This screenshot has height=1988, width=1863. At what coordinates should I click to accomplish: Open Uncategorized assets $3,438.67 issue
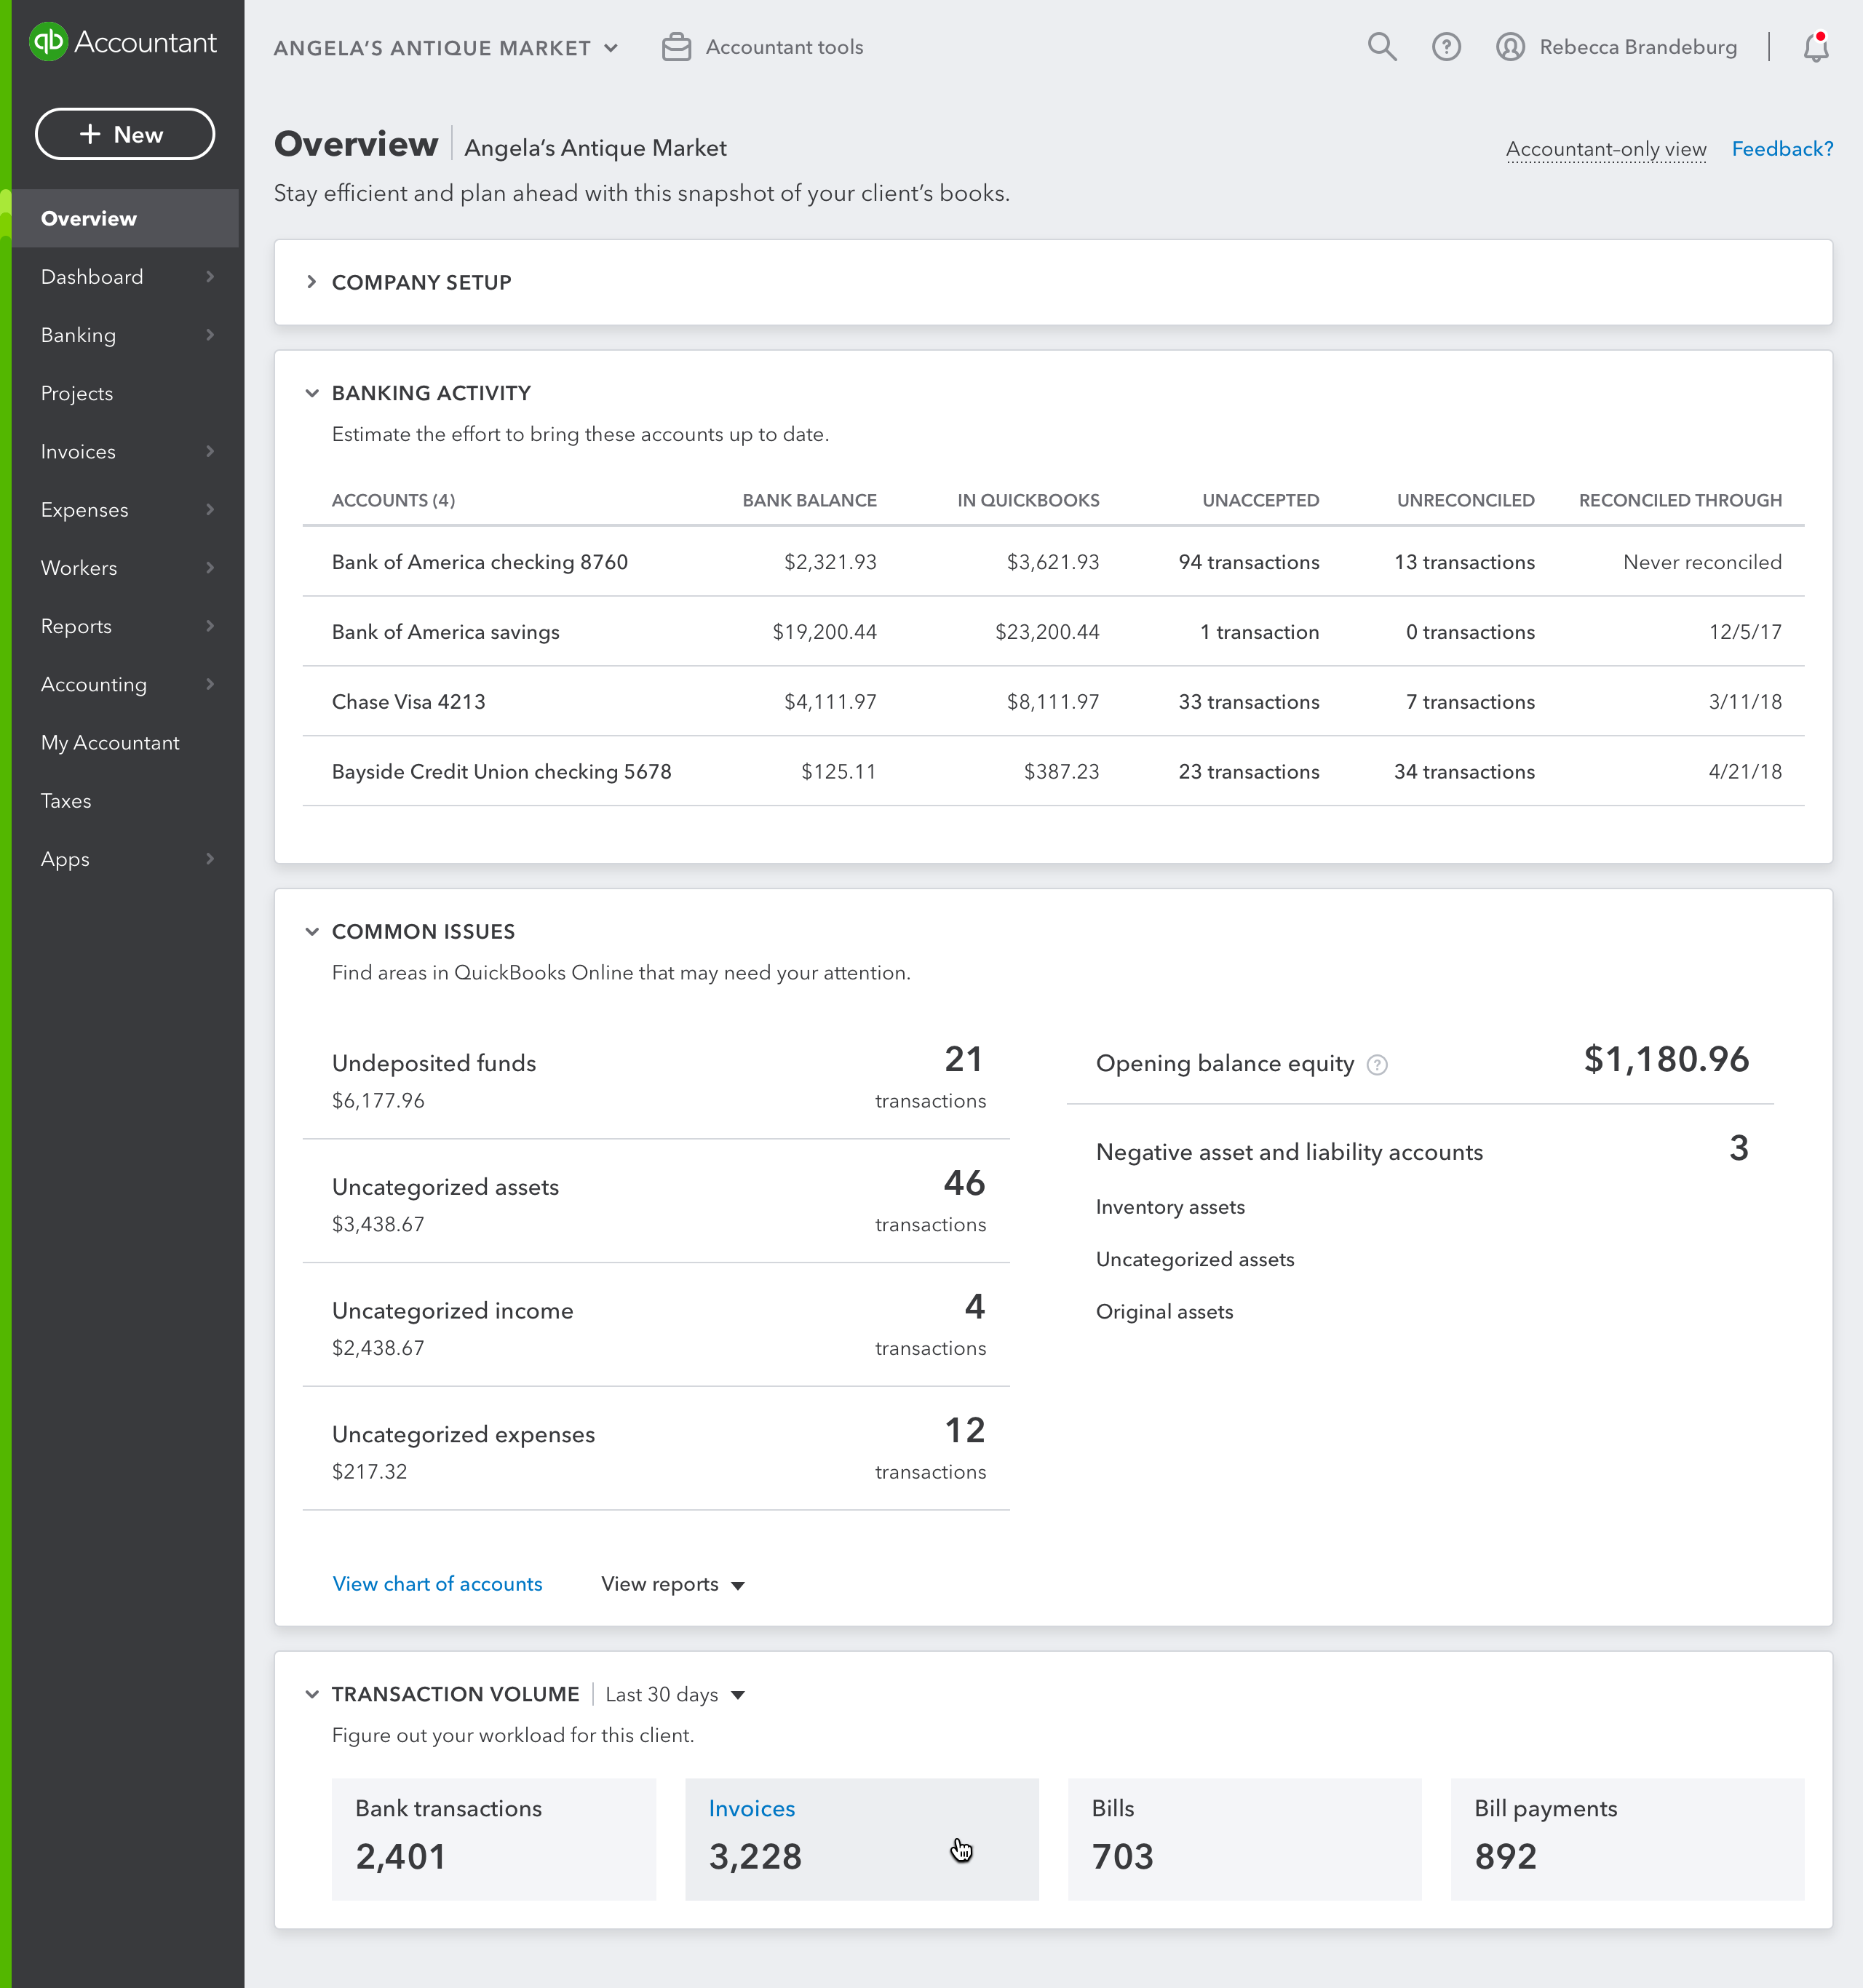pyautogui.click(x=656, y=1201)
